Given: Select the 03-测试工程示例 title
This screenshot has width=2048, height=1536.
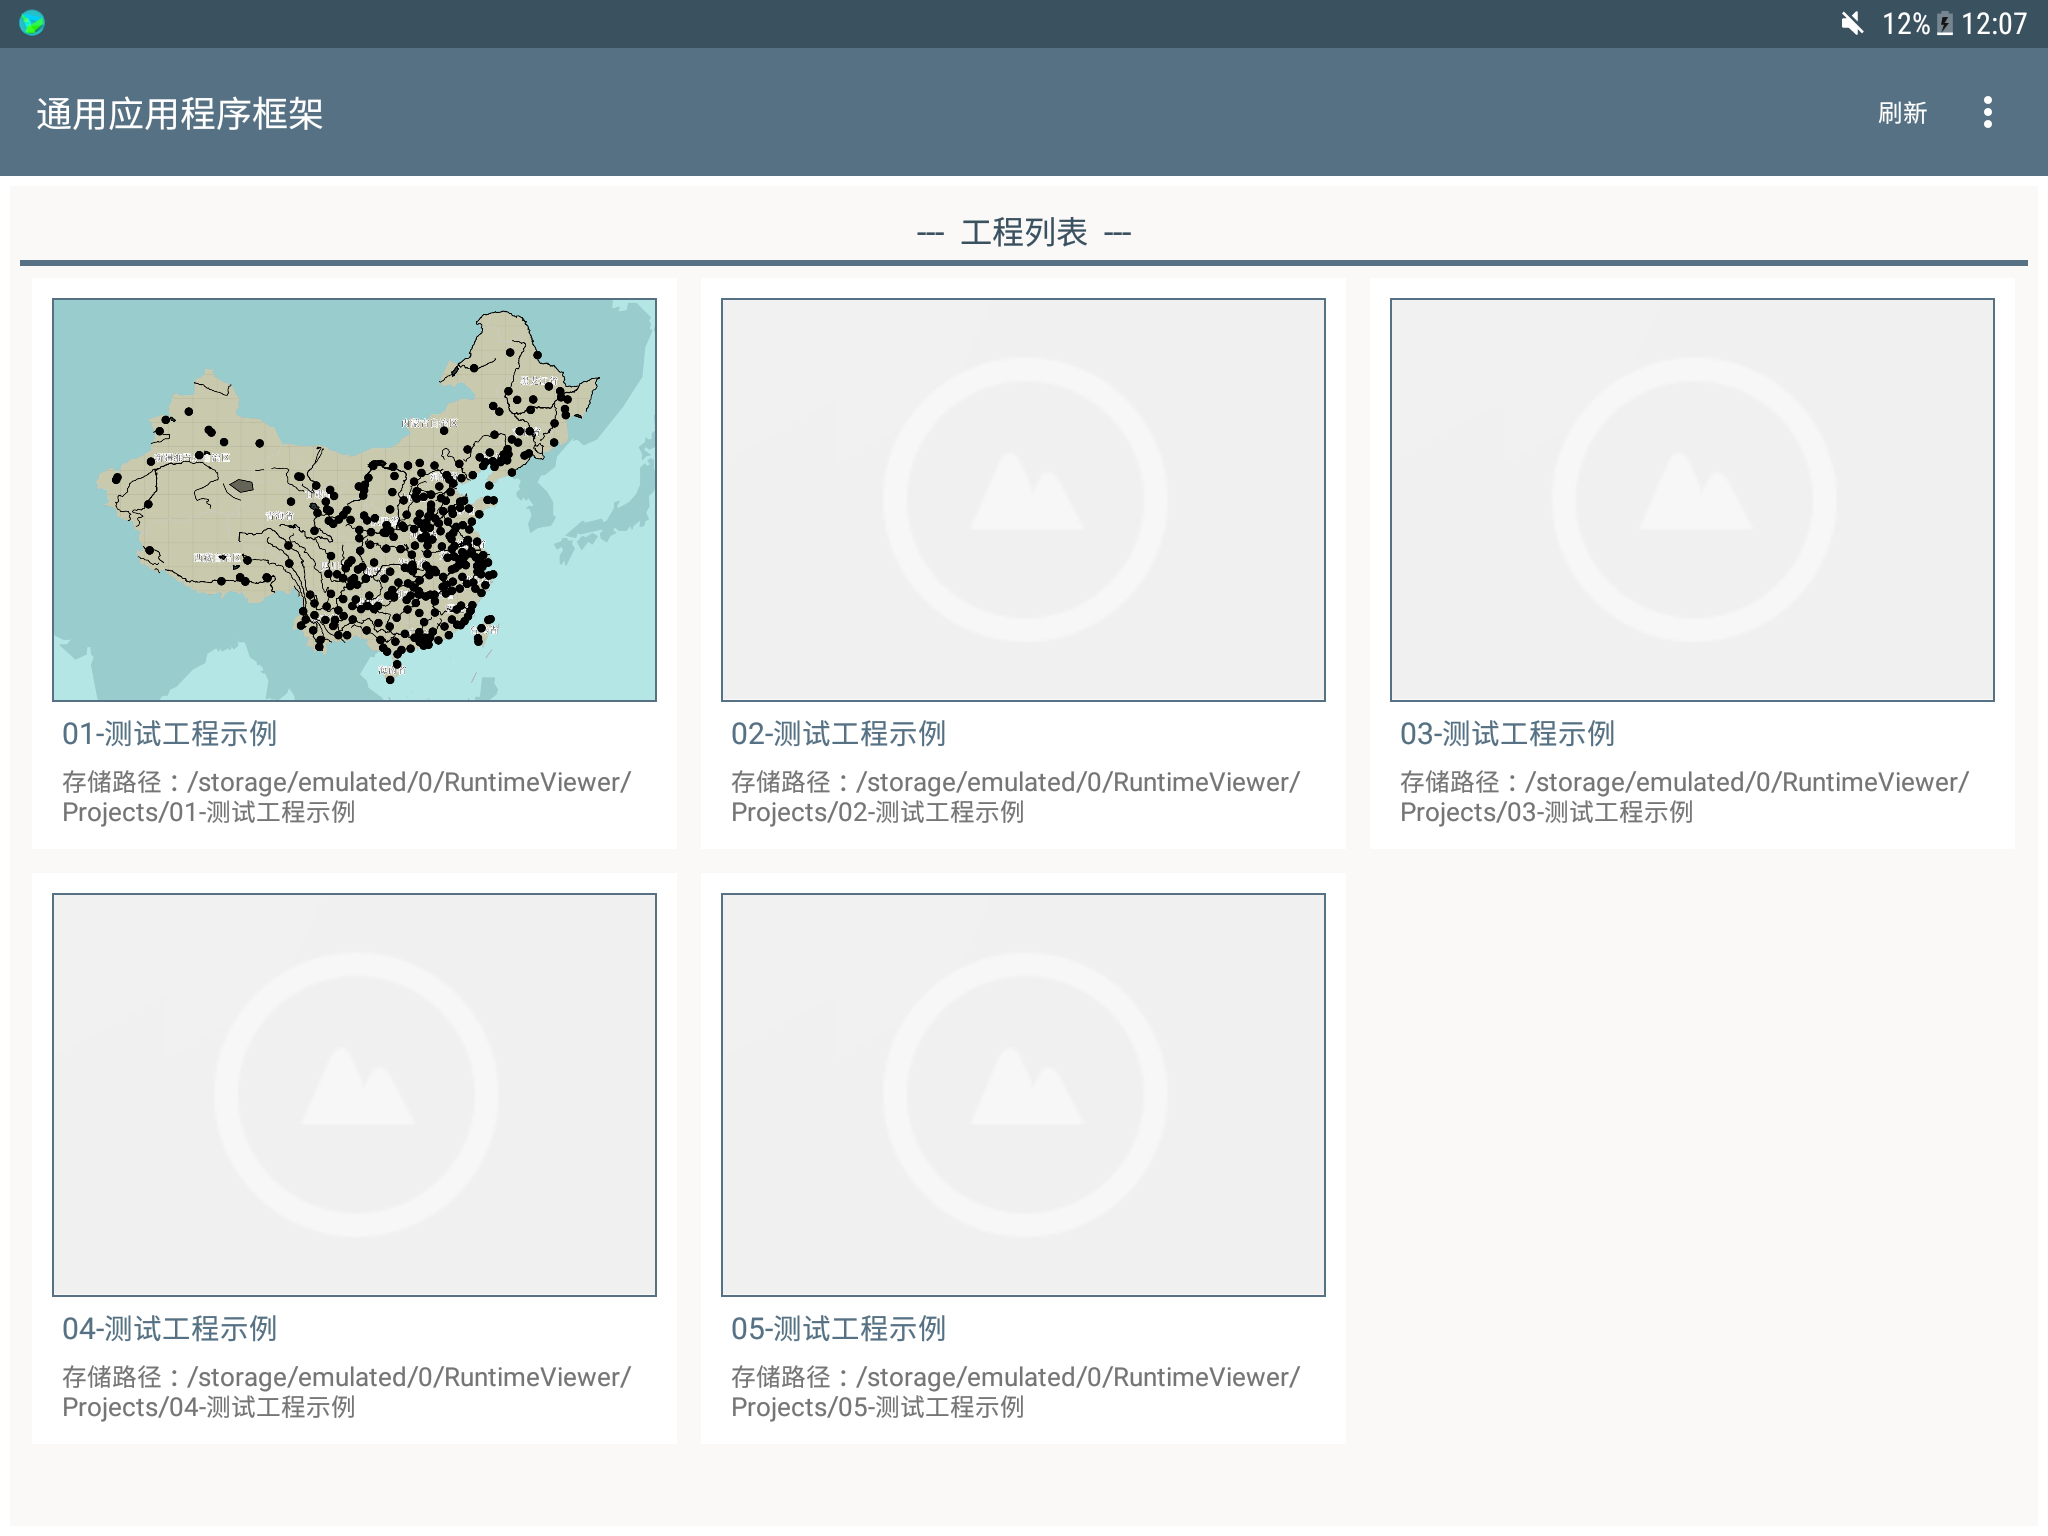Looking at the screenshot, I should (1507, 734).
